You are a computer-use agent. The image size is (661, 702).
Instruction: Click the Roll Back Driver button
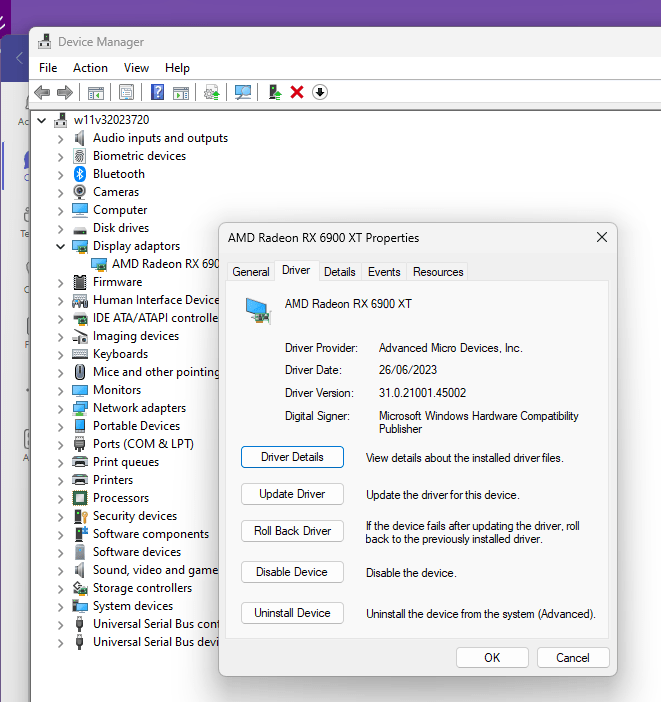click(x=292, y=531)
